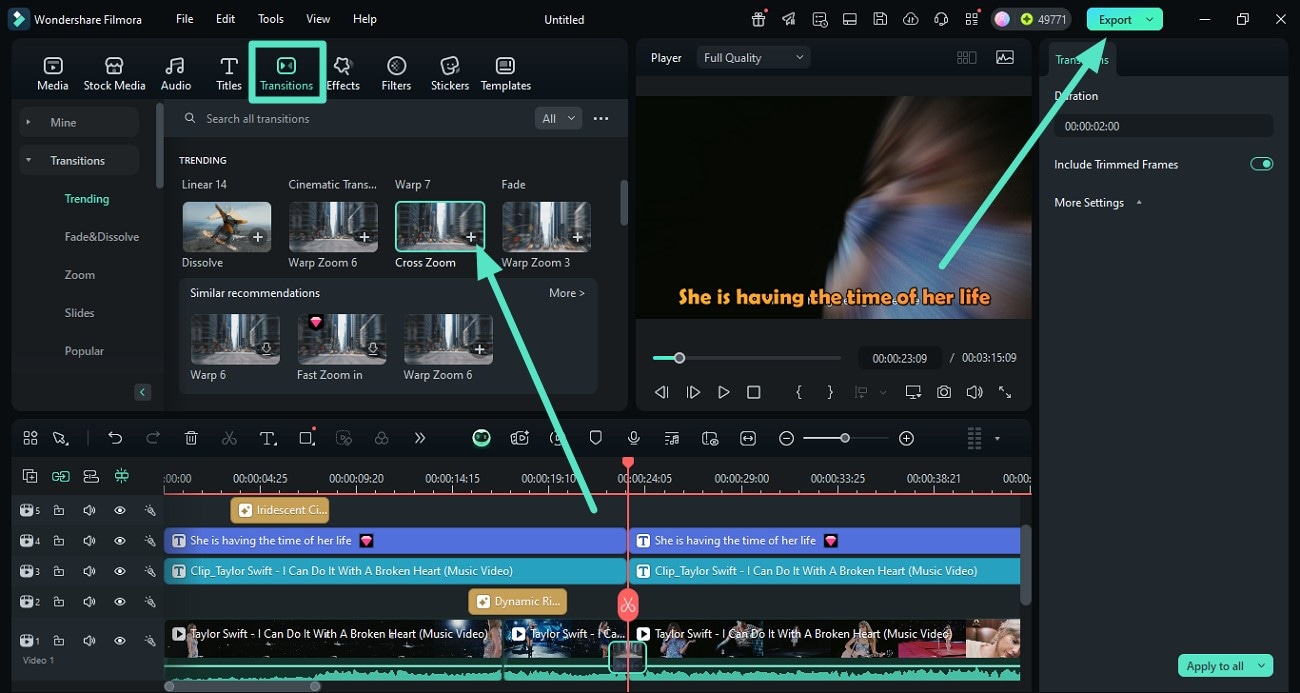
Task: Open the Stickers tab
Action: tap(450, 74)
